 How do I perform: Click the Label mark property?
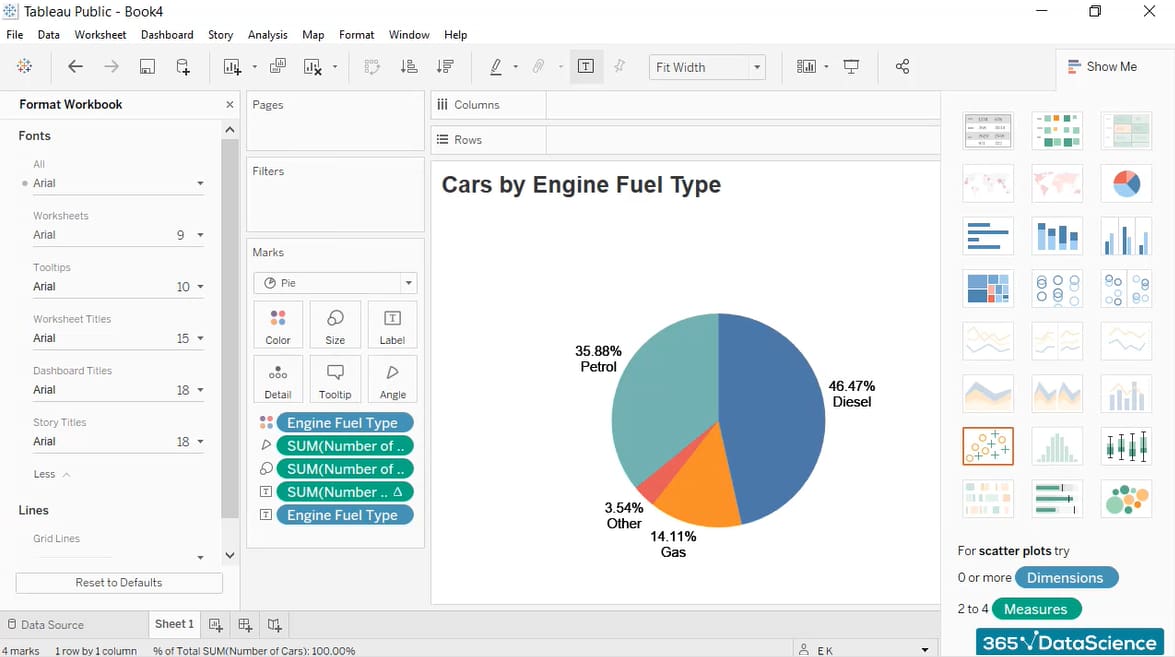point(392,323)
